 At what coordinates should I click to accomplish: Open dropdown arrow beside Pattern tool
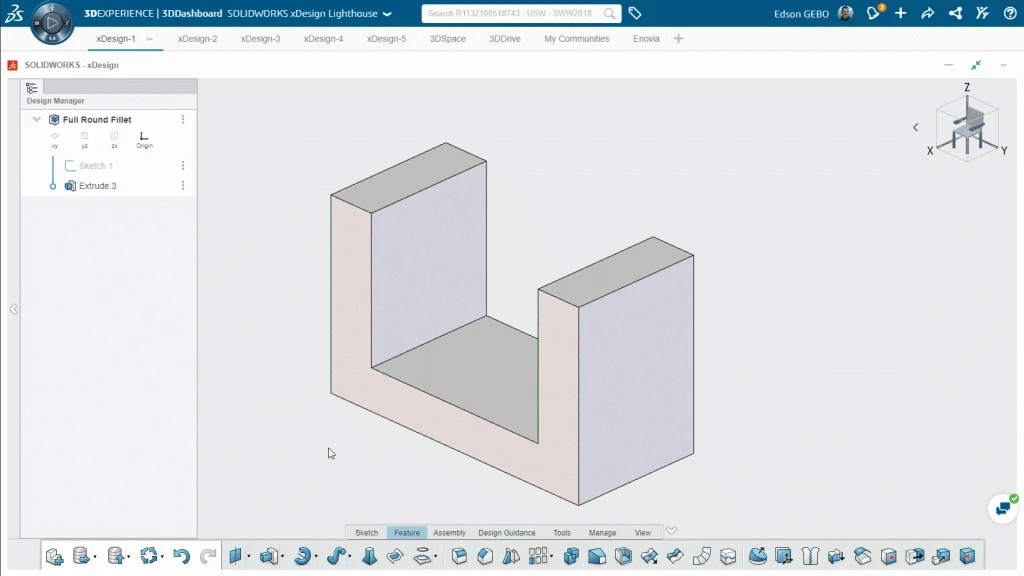click(552, 556)
